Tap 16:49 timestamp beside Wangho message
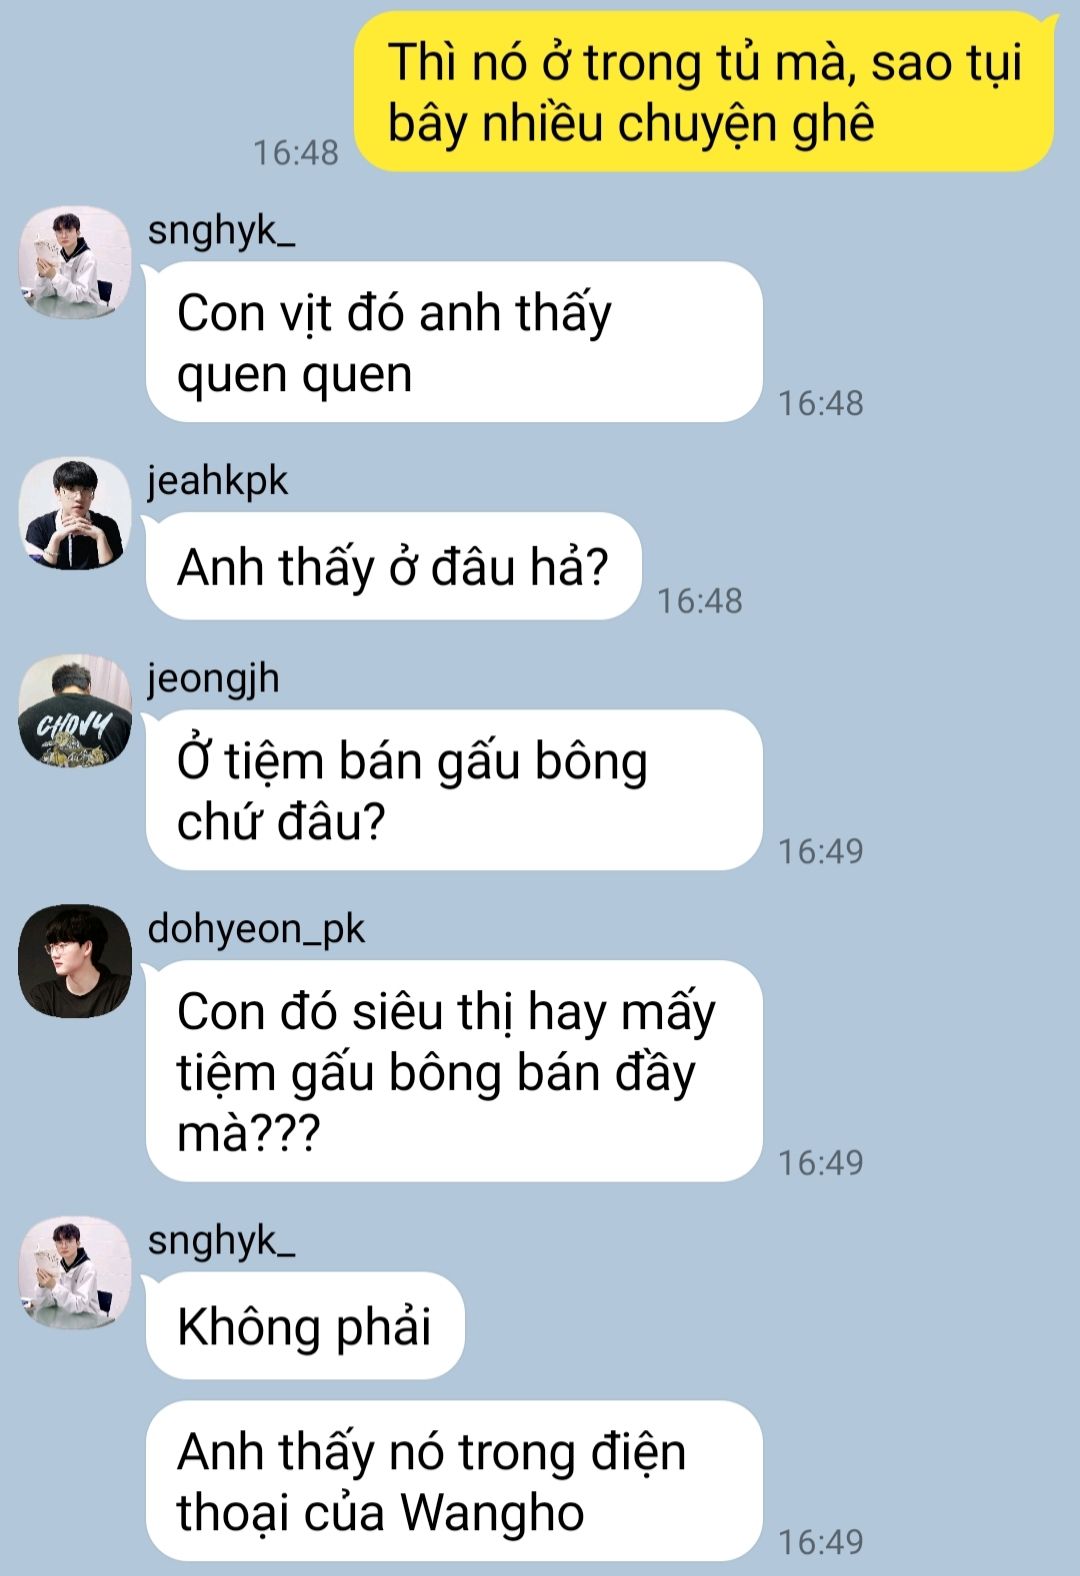 tap(821, 1542)
